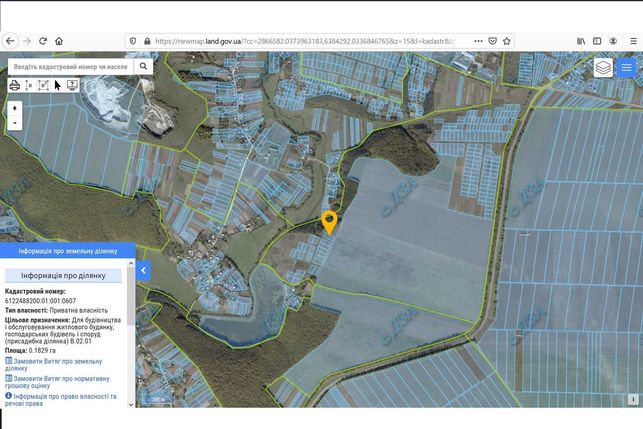643x429 pixels.
Task: Open Замовити Витяг про земельну ділянку link
Action: tap(54, 365)
